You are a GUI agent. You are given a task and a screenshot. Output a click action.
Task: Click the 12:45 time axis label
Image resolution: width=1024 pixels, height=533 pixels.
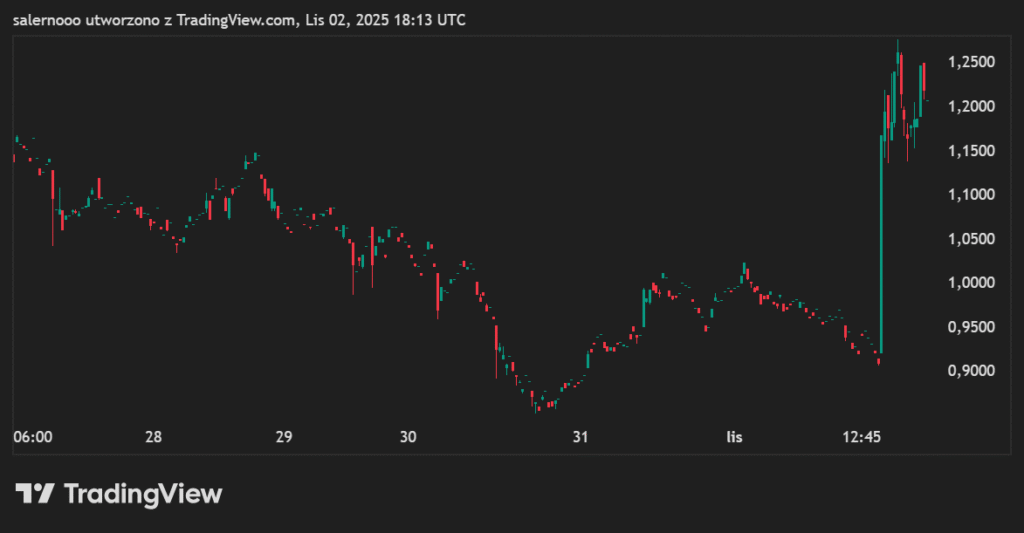tap(861, 437)
